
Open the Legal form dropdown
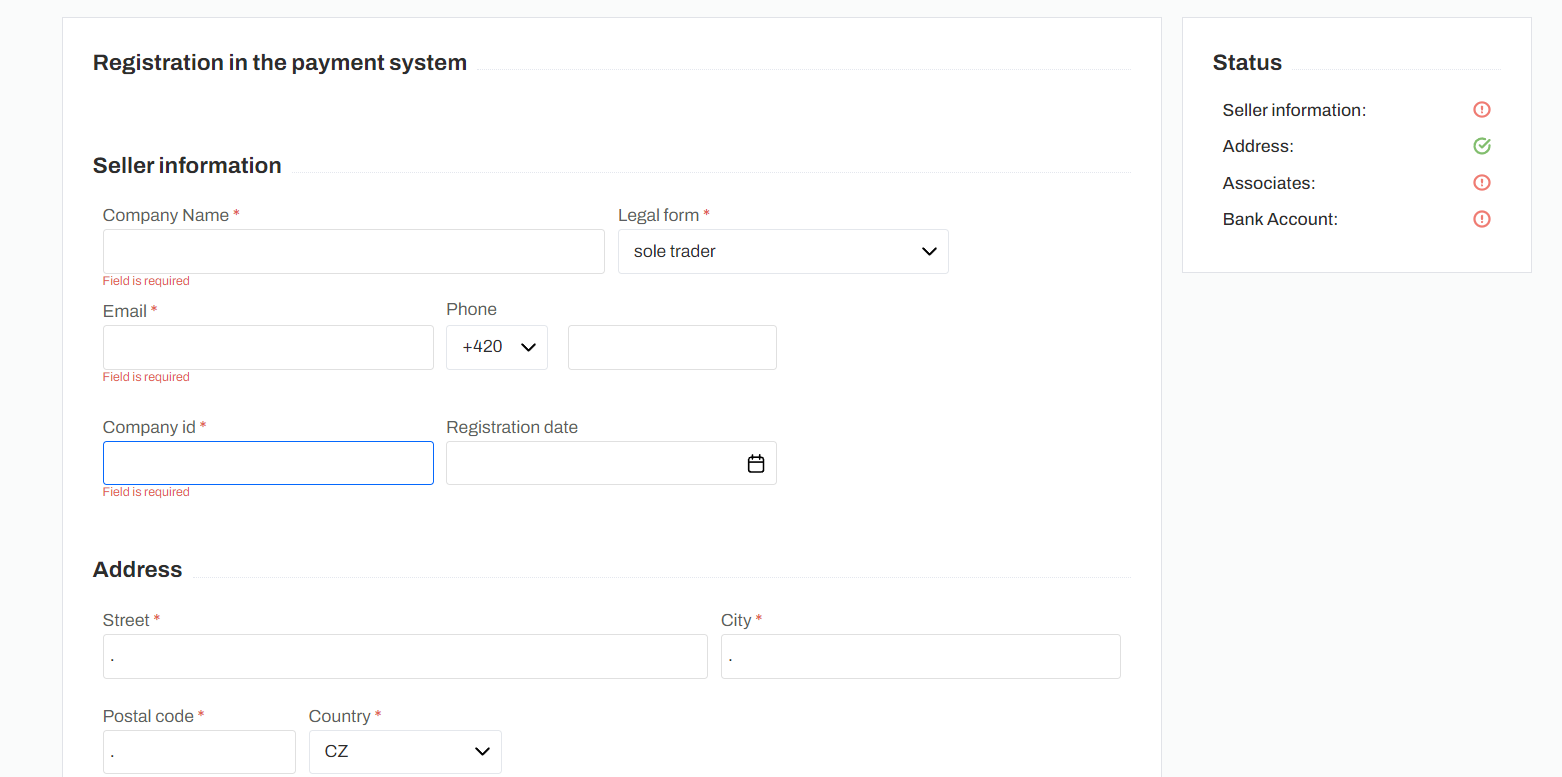[783, 251]
